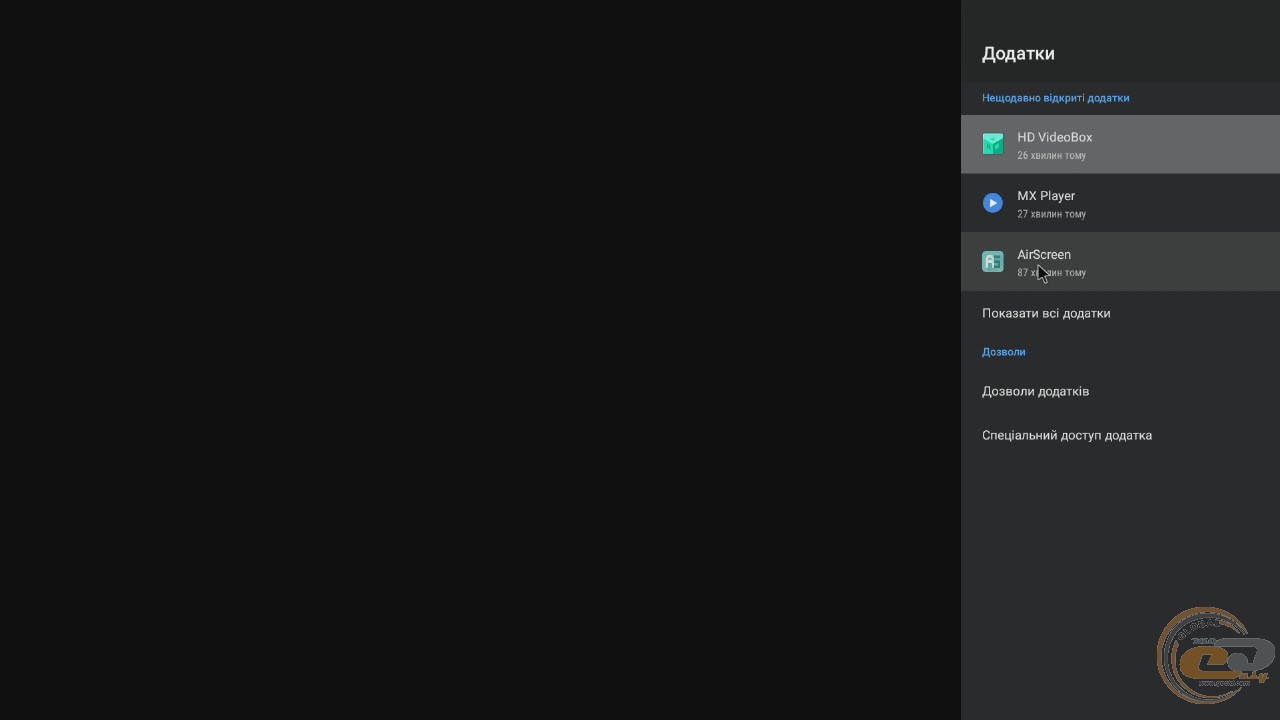Open the HD VideoBox app name label

click(1054, 137)
